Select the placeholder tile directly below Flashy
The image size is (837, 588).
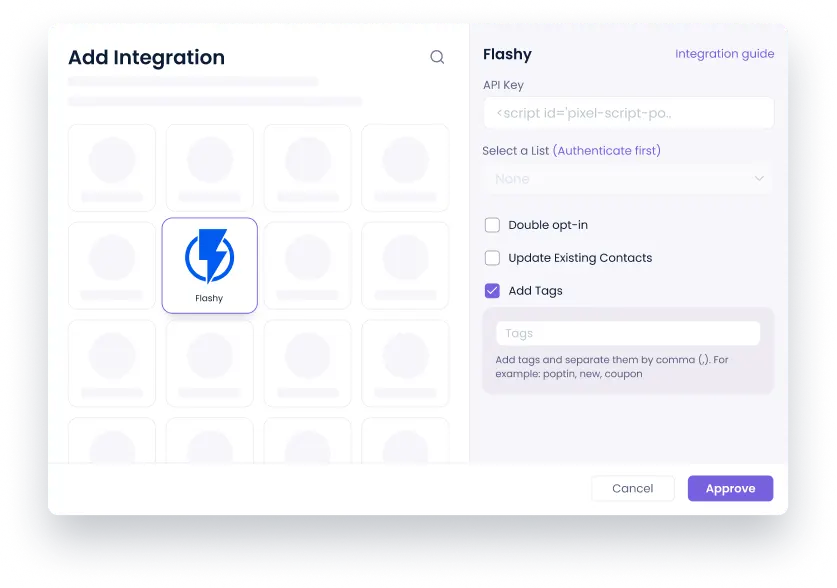[210, 363]
